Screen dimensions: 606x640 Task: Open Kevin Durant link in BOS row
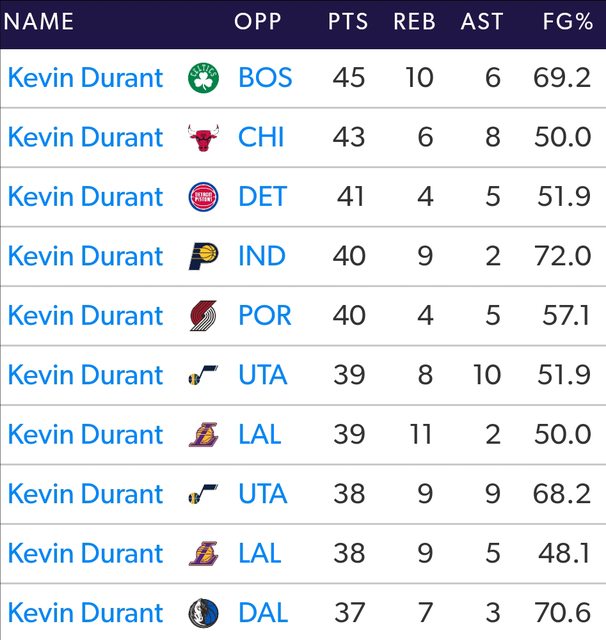[x=85, y=78]
